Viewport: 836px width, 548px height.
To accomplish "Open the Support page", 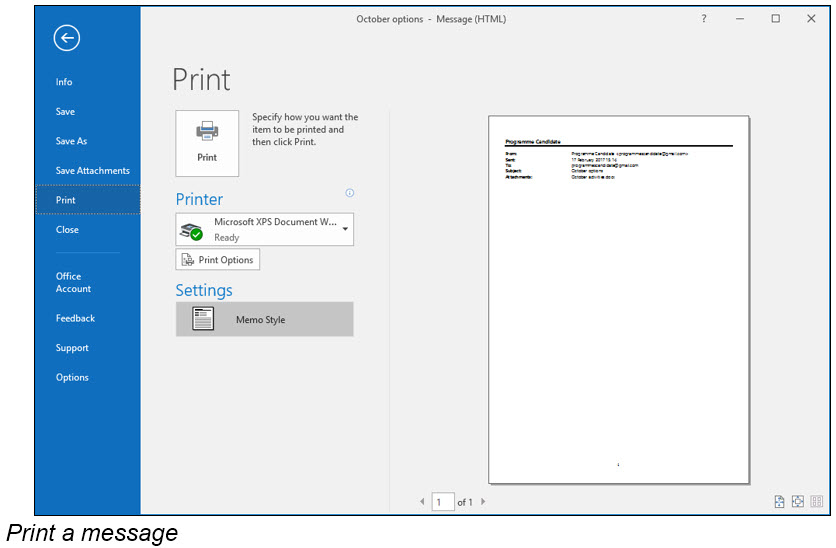I will click(x=72, y=348).
